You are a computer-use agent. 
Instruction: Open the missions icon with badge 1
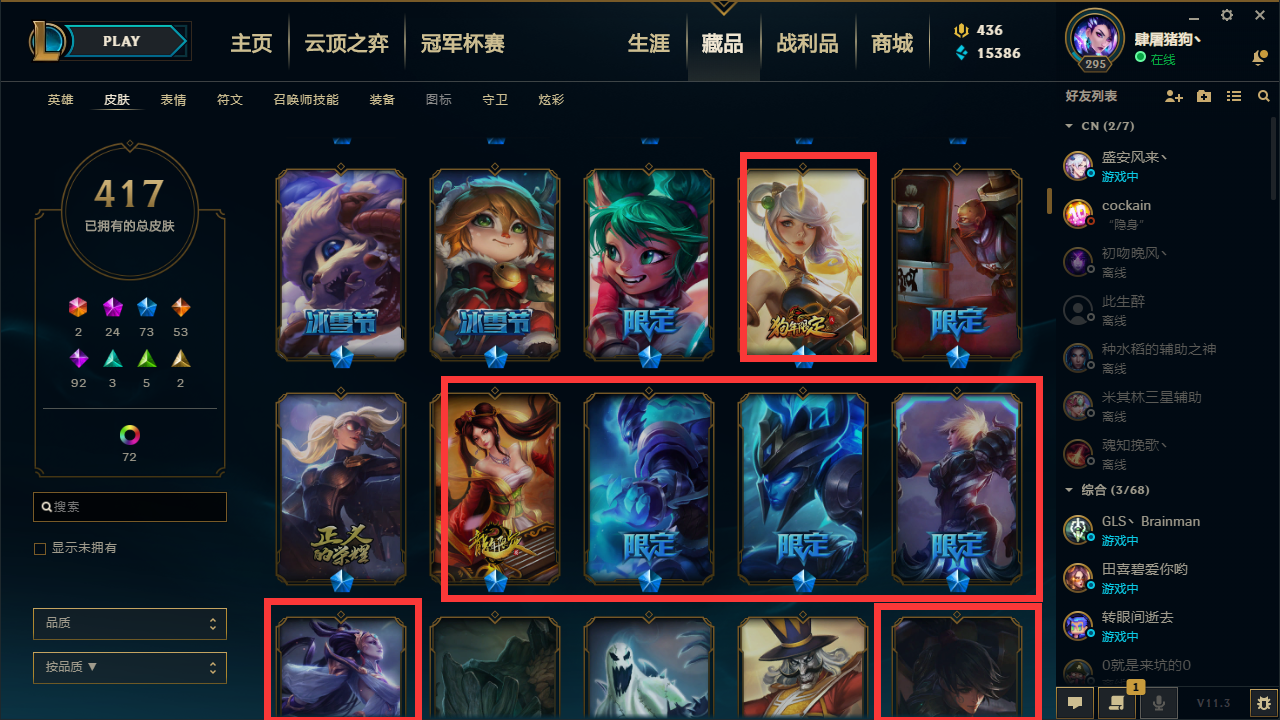(1117, 702)
